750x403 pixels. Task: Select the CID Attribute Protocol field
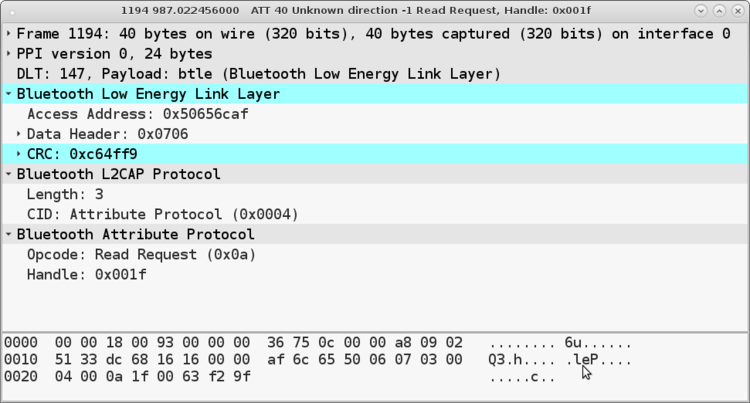click(162, 214)
